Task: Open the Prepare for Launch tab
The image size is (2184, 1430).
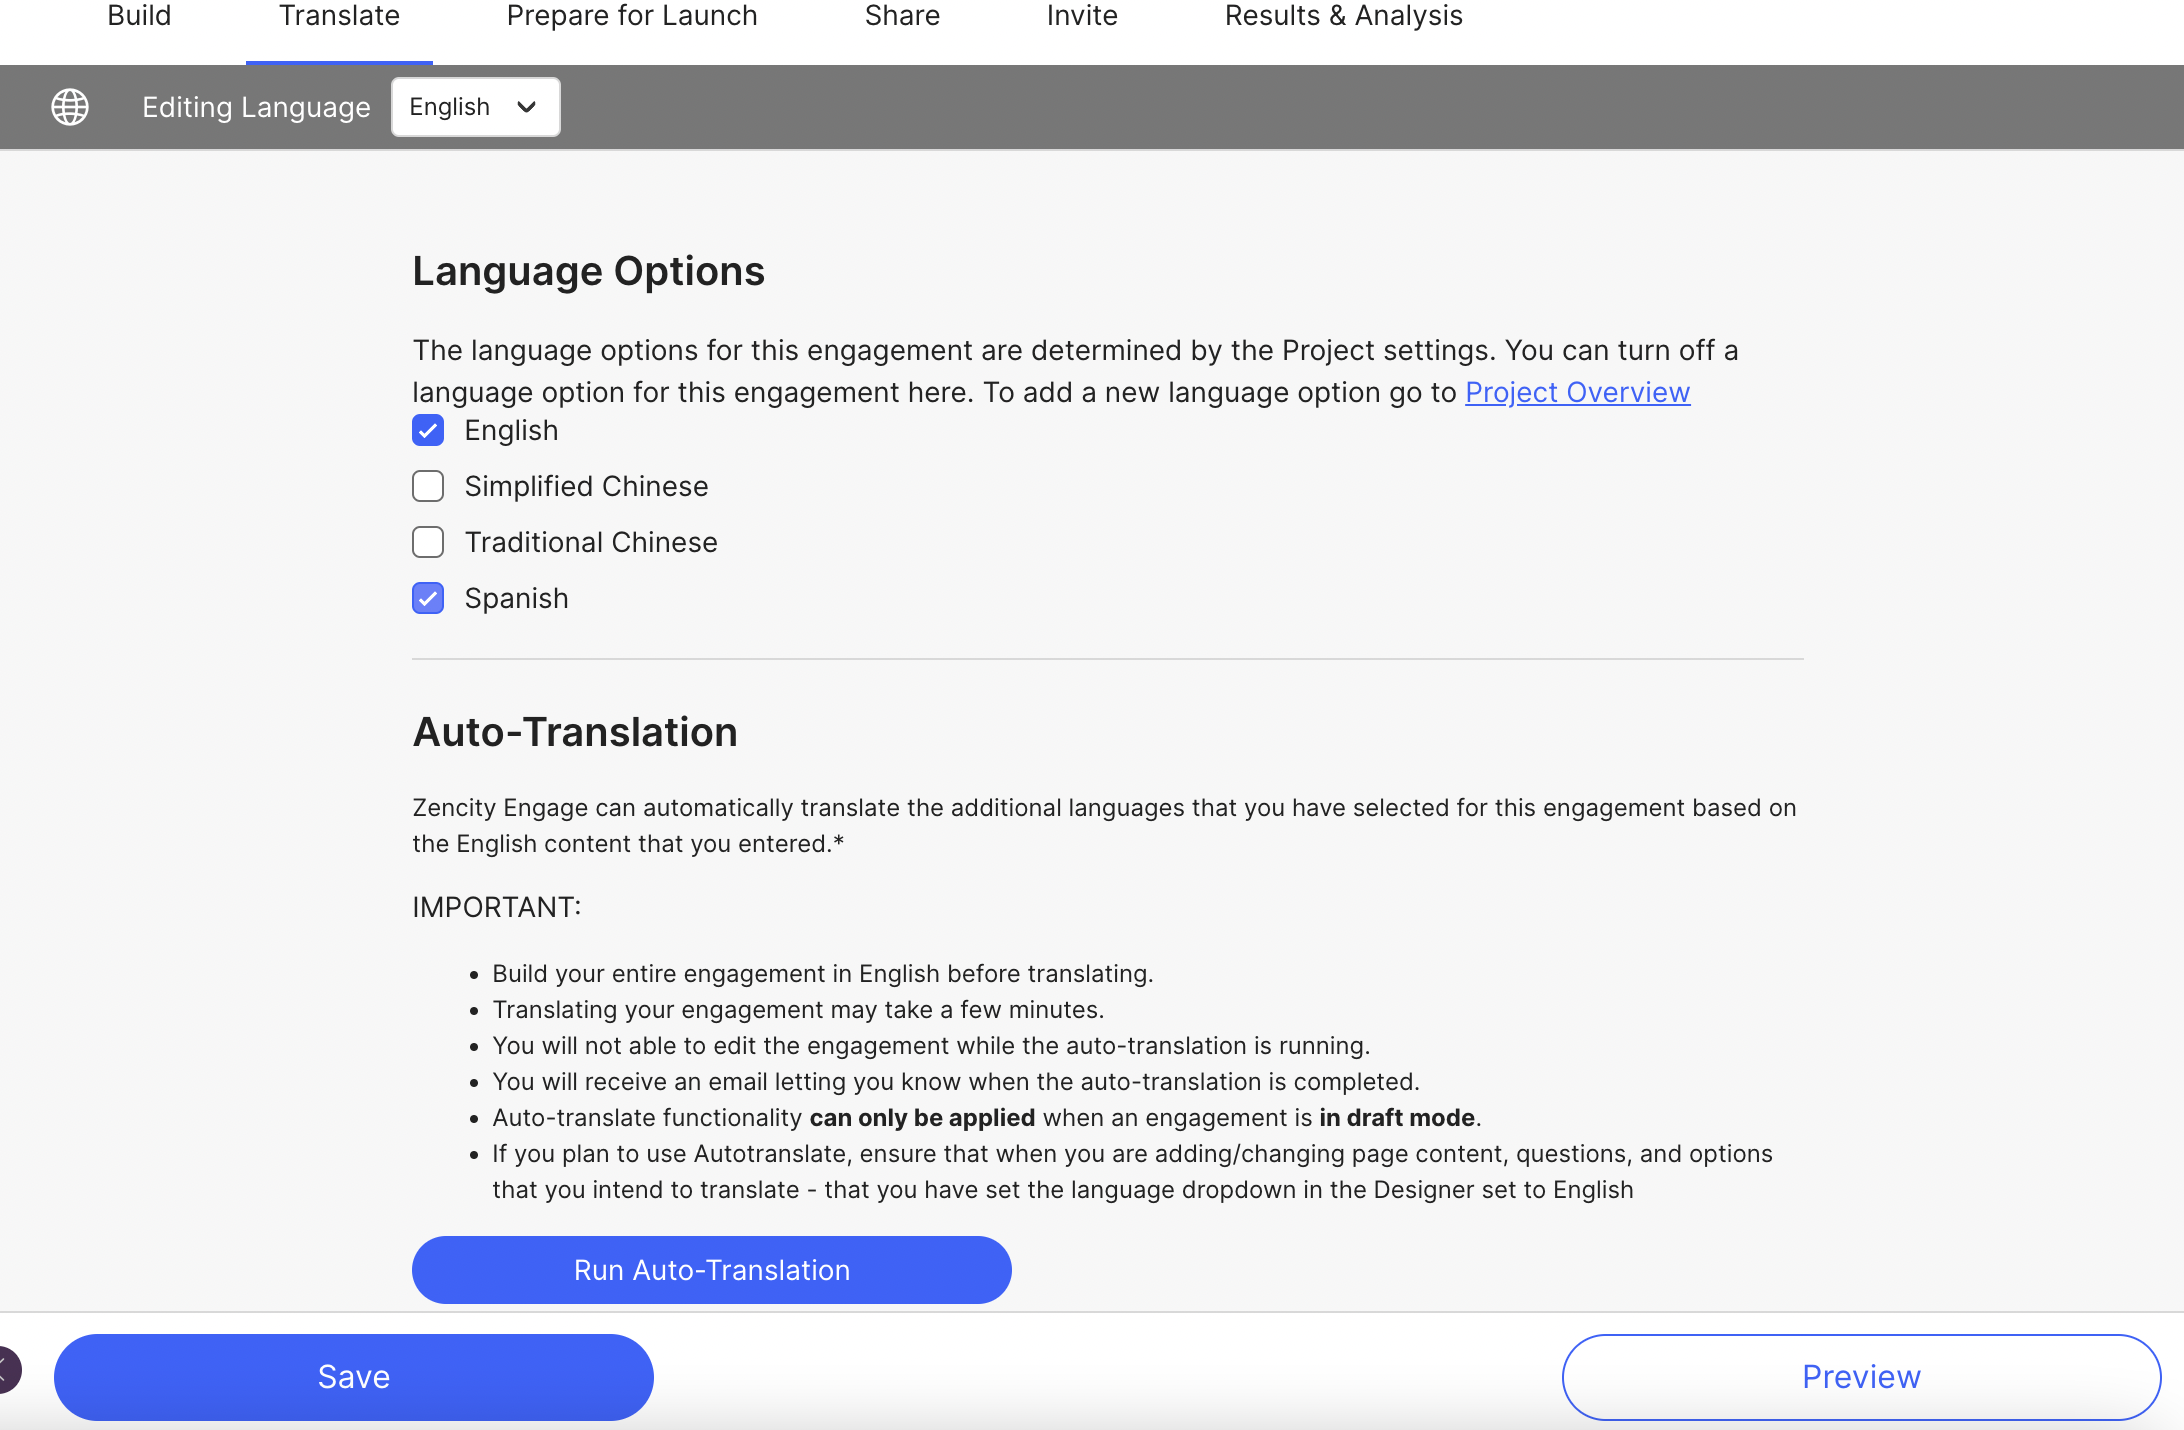Action: pyautogui.click(x=632, y=16)
